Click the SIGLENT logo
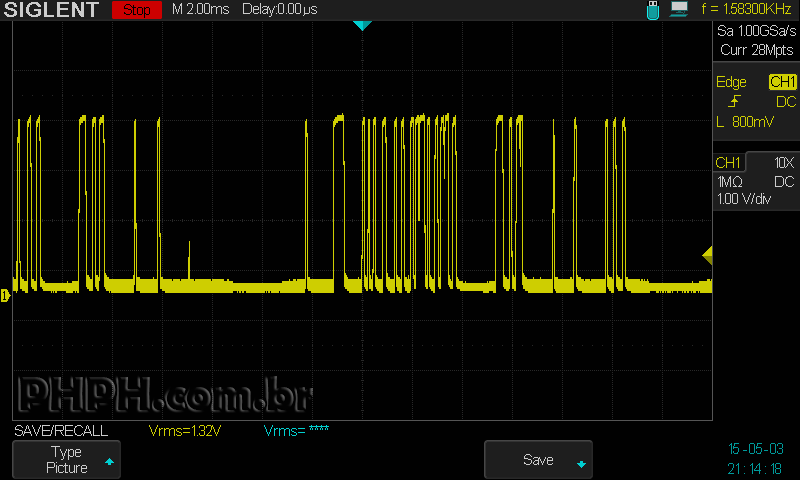800x480 pixels. [x=51, y=10]
